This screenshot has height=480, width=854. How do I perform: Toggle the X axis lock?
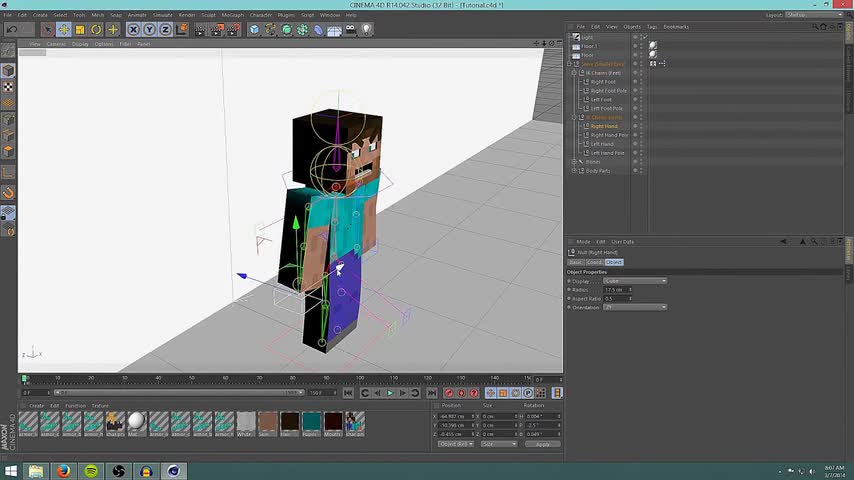pos(133,29)
